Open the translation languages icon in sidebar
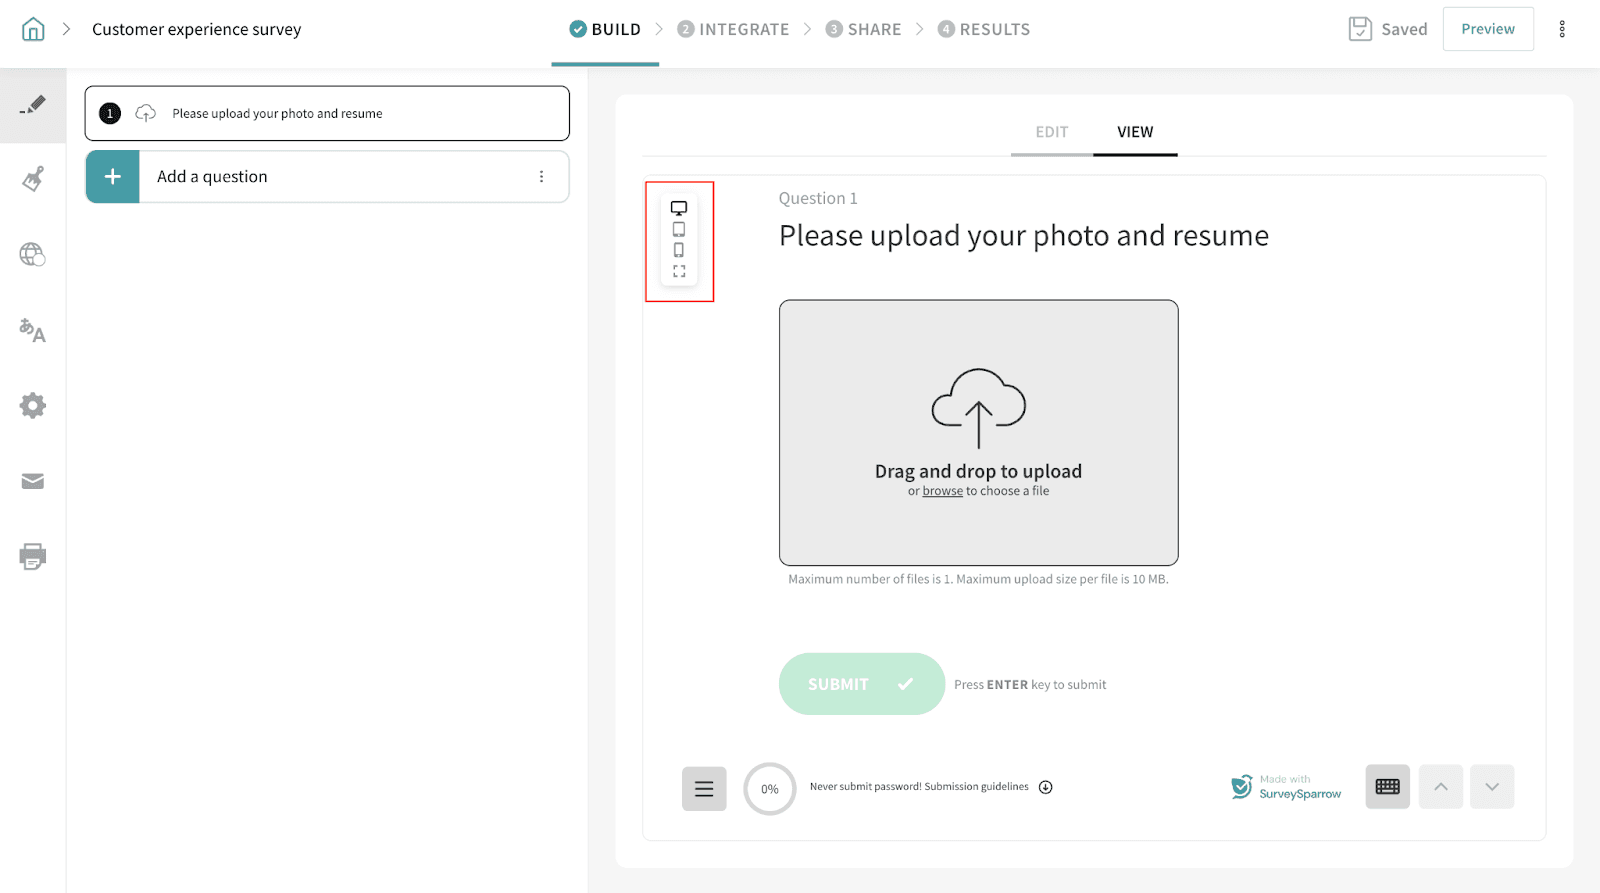 (x=33, y=330)
